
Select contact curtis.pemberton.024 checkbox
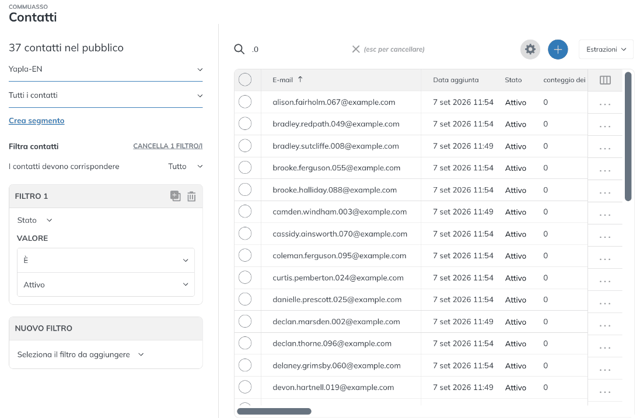pos(245,277)
